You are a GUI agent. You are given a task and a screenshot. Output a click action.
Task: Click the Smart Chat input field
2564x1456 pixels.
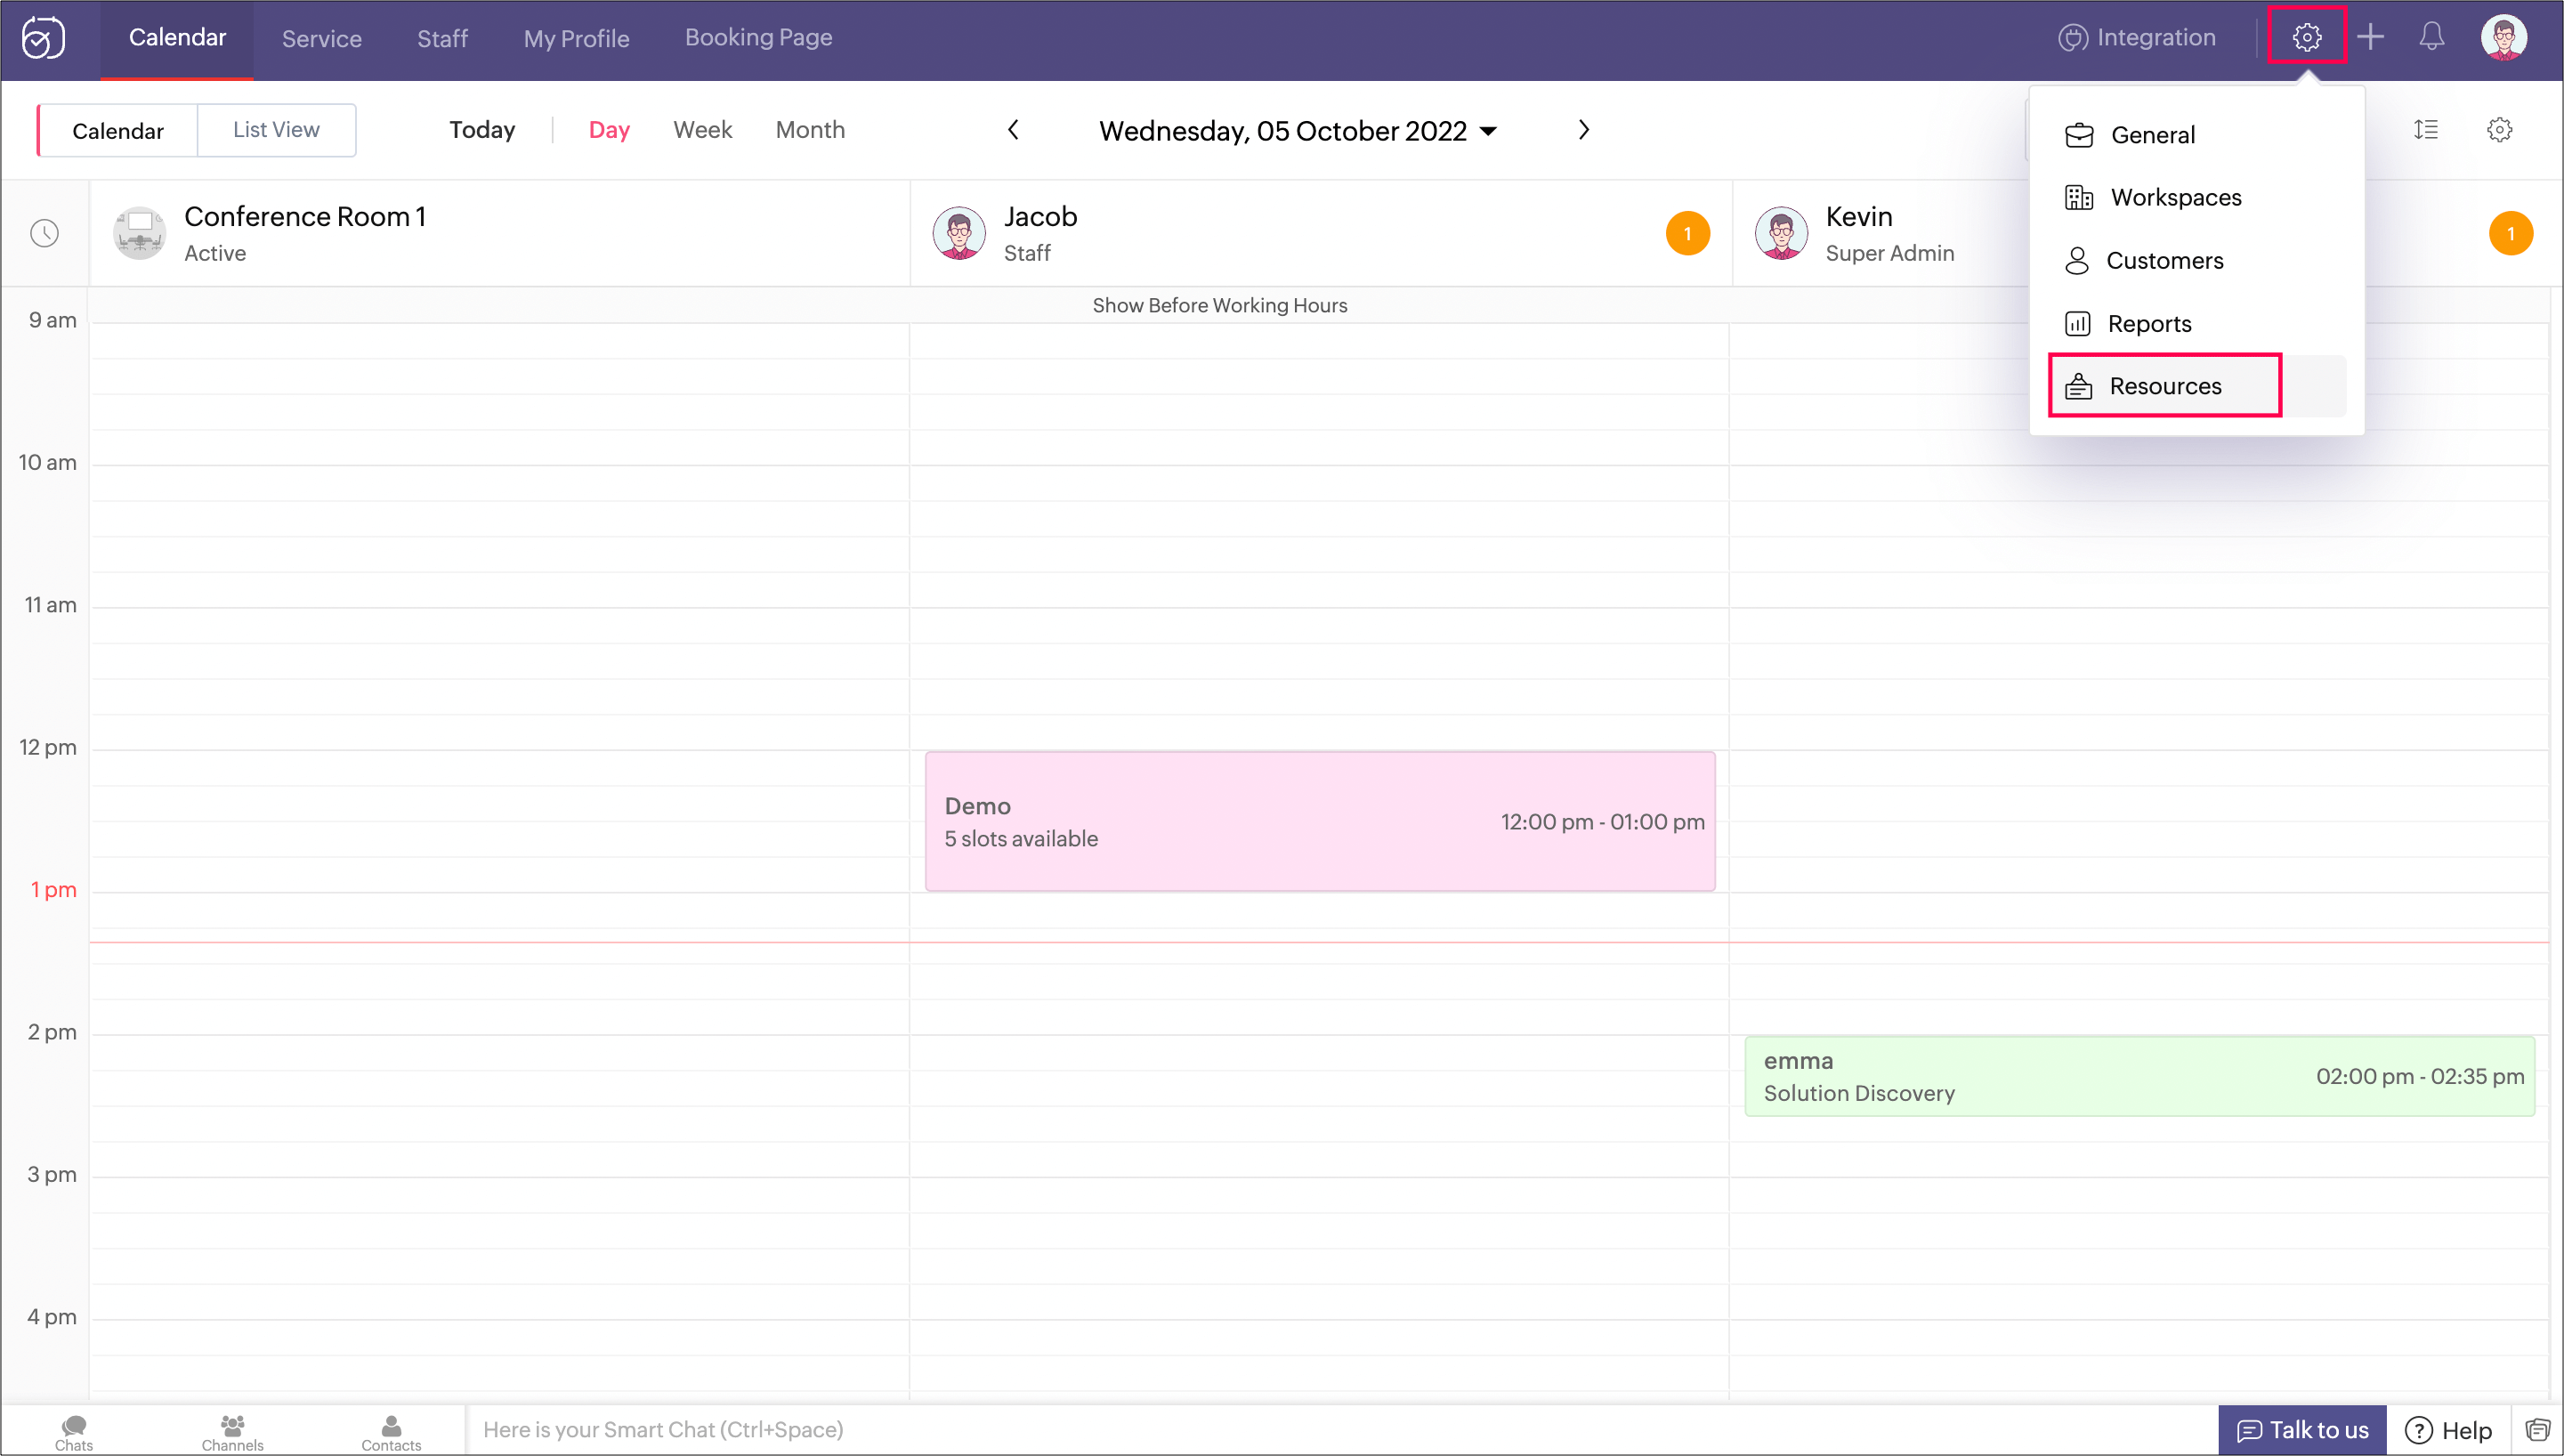click(1340, 1430)
